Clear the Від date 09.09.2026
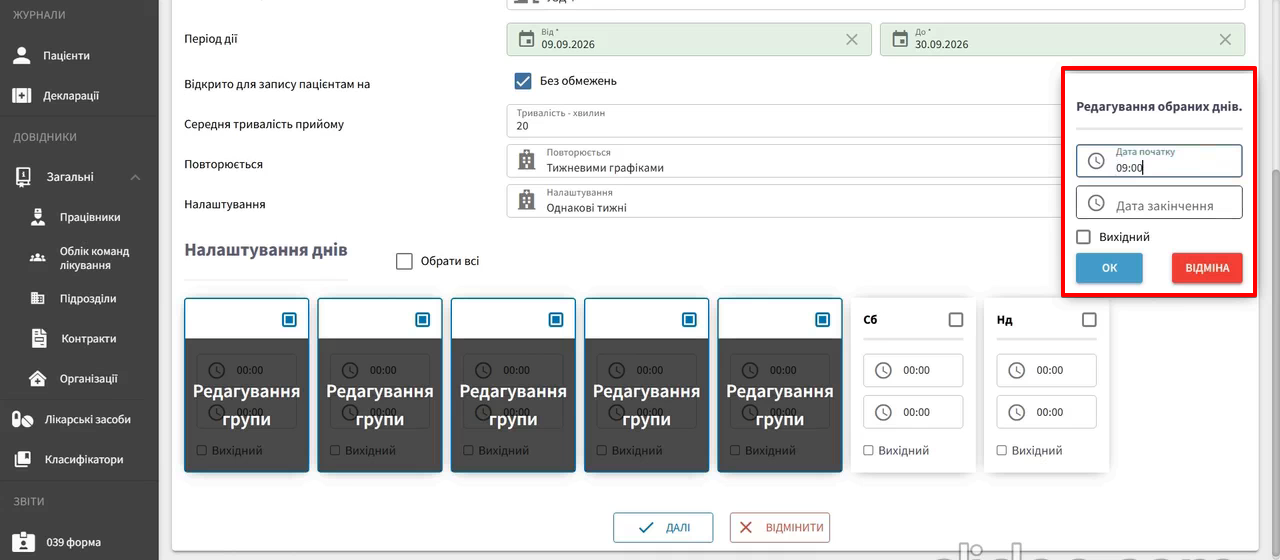This screenshot has height=560, width=1280. coord(852,39)
